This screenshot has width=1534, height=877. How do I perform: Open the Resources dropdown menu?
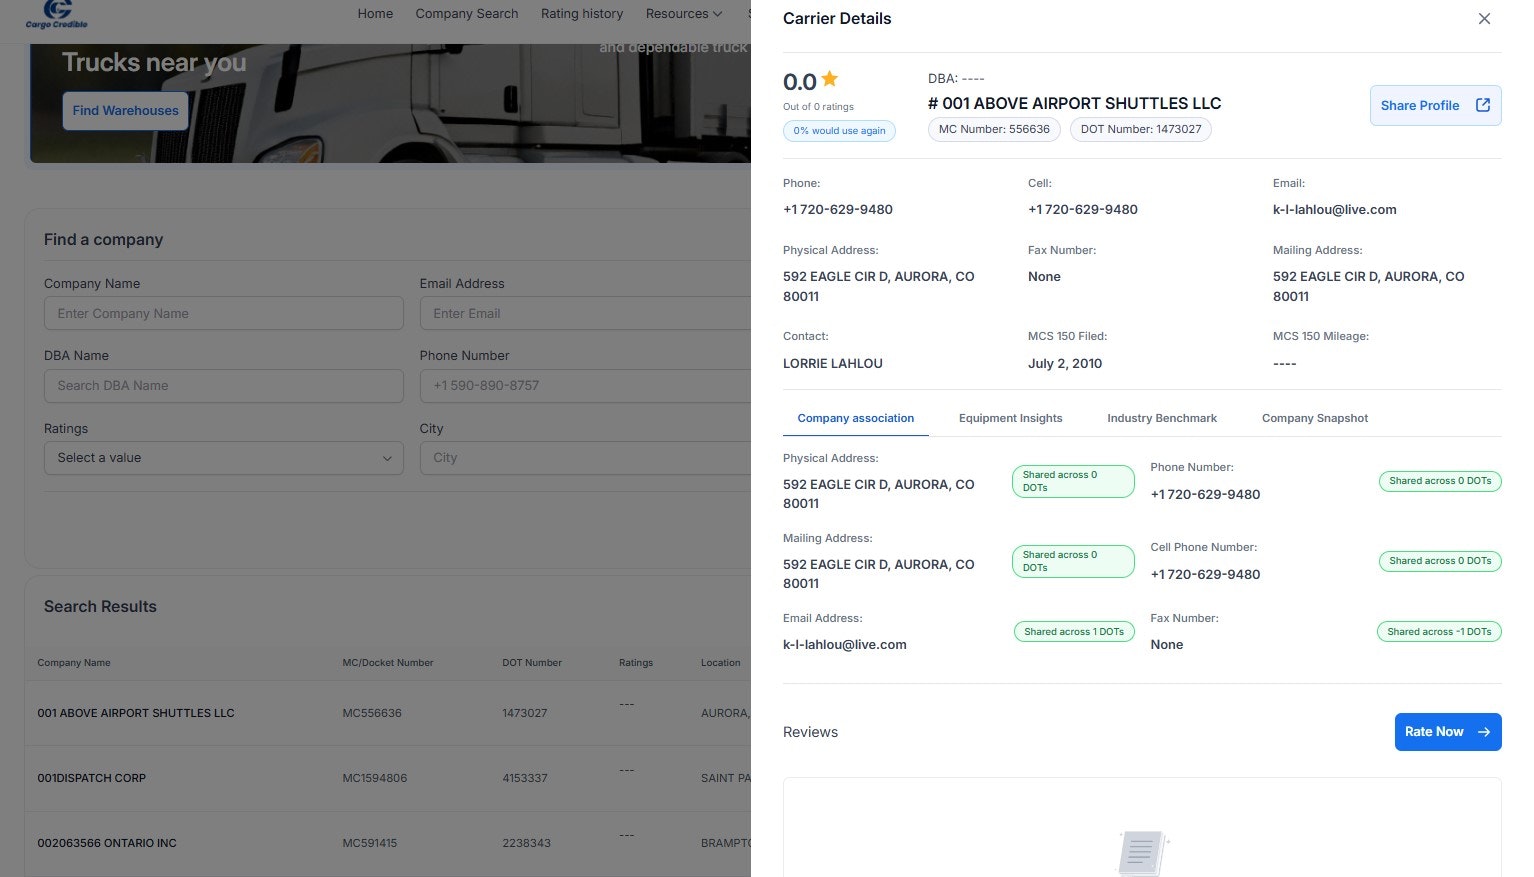coord(684,14)
